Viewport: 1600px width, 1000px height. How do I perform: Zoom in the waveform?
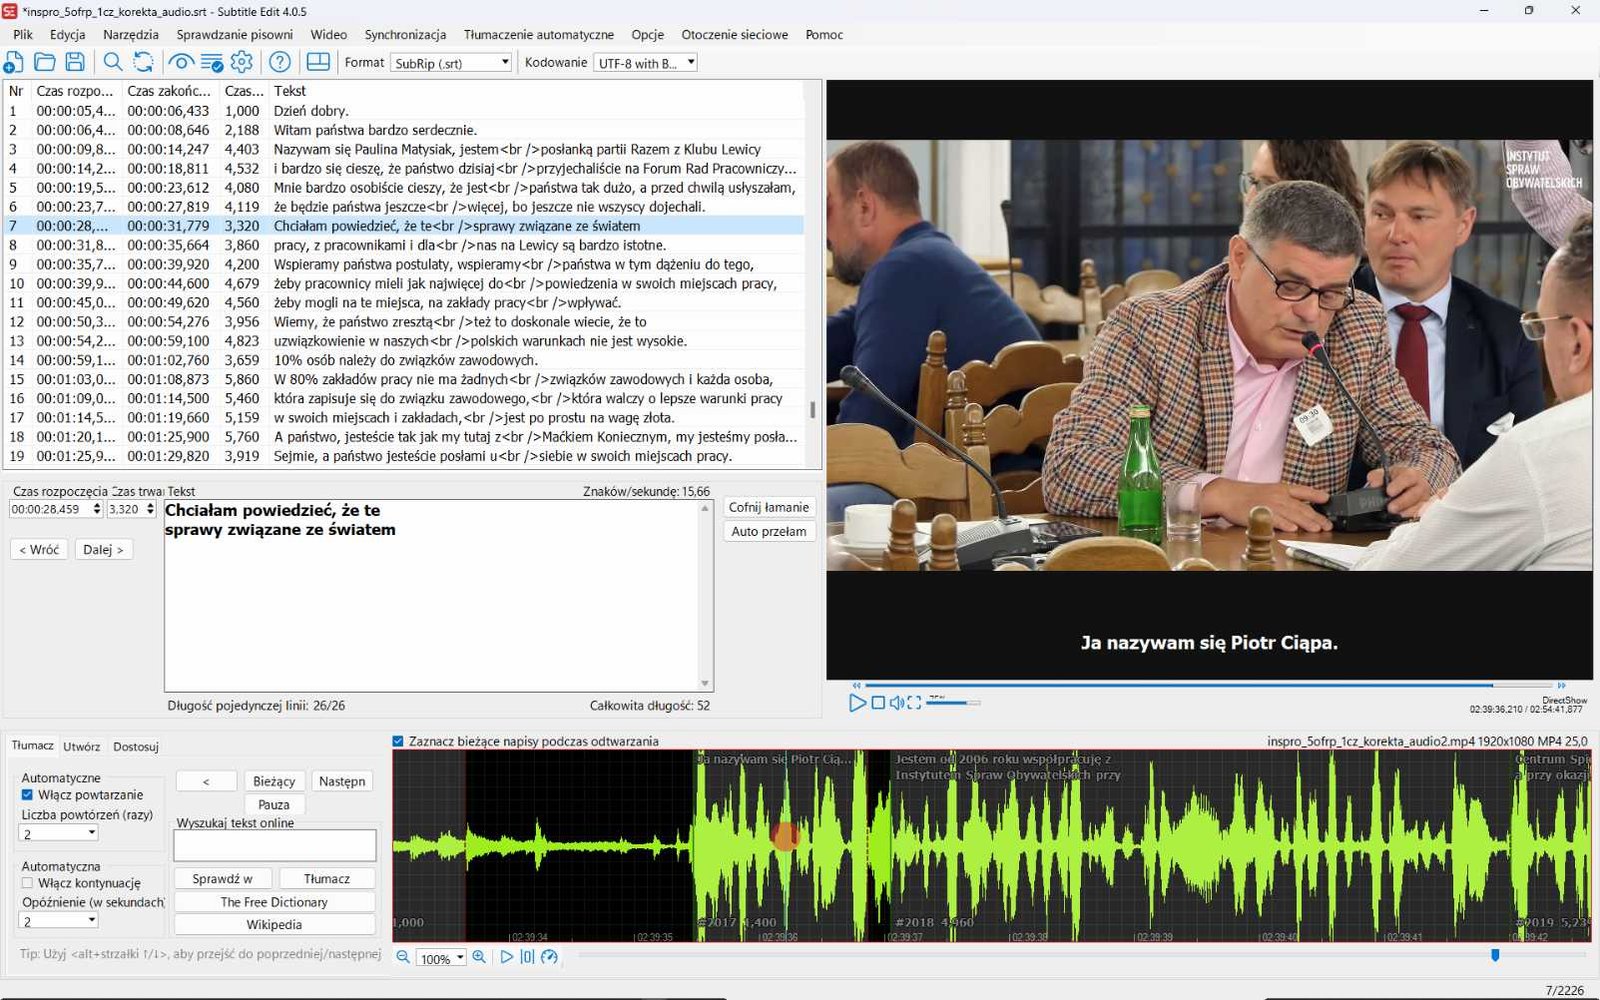point(479,957)
